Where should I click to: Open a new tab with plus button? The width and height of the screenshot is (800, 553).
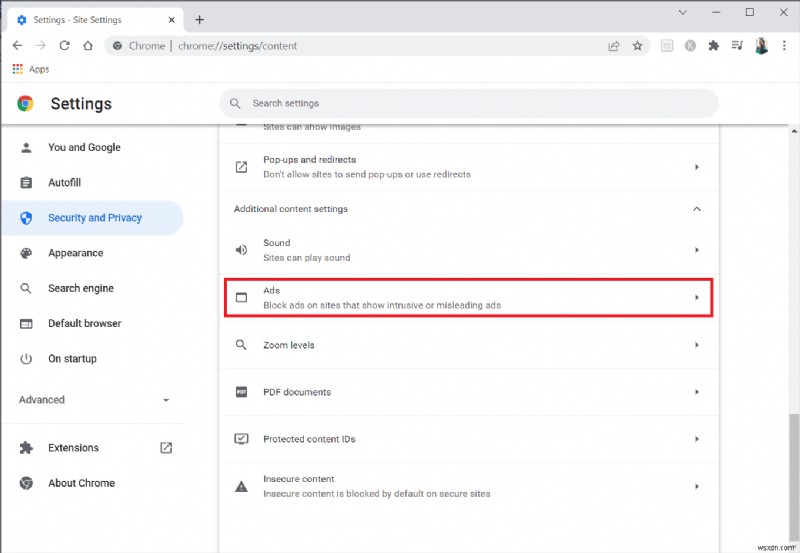[x=200, y=19]
